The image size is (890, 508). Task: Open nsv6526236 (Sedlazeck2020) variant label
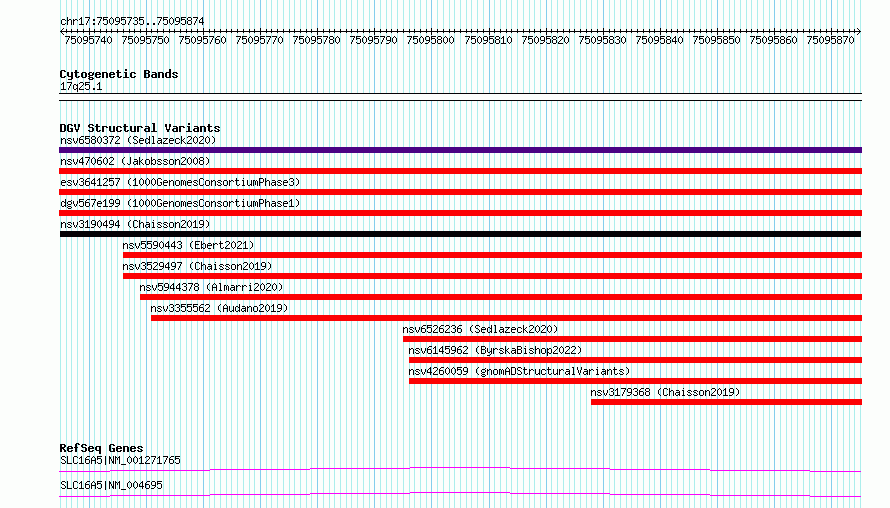click(x=480, y=329)
